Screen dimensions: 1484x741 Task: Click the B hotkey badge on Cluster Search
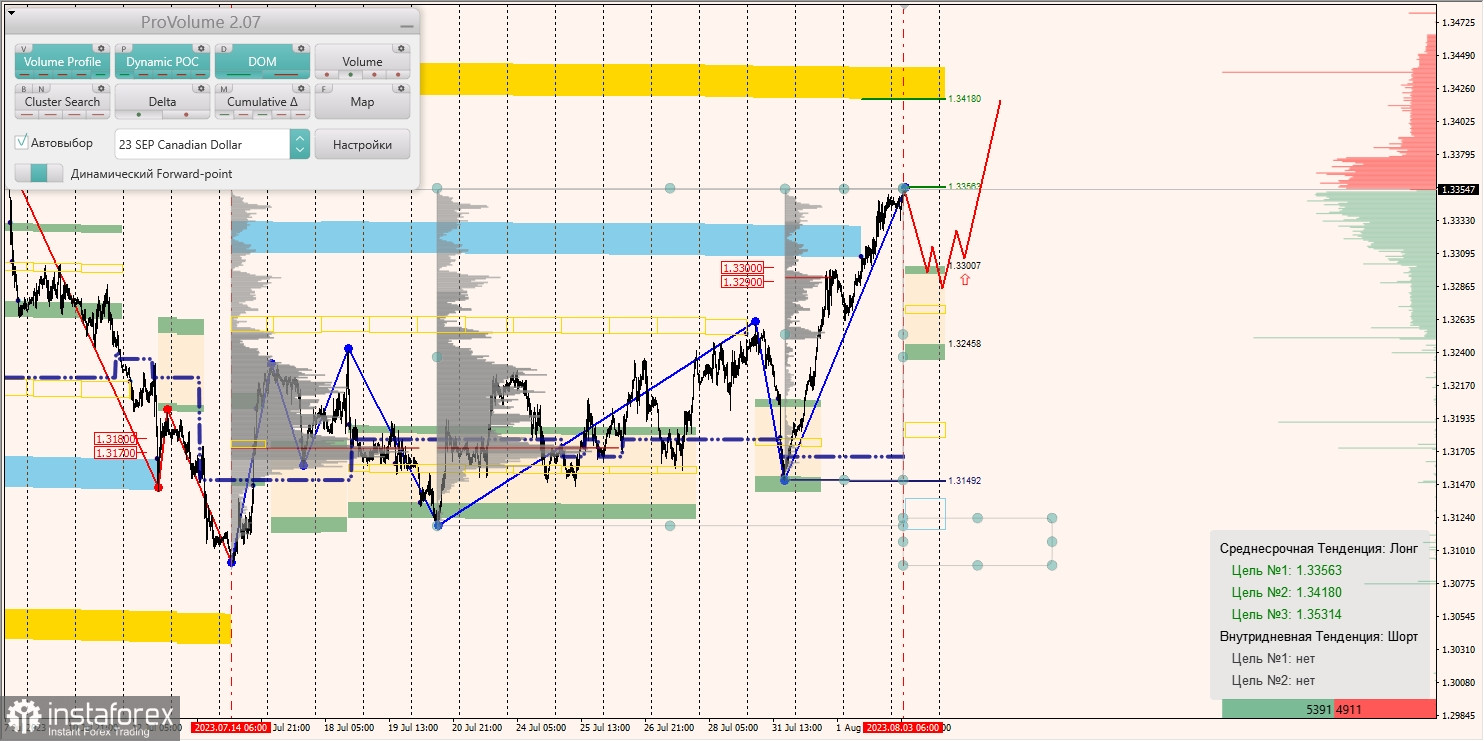click(24, 88)
